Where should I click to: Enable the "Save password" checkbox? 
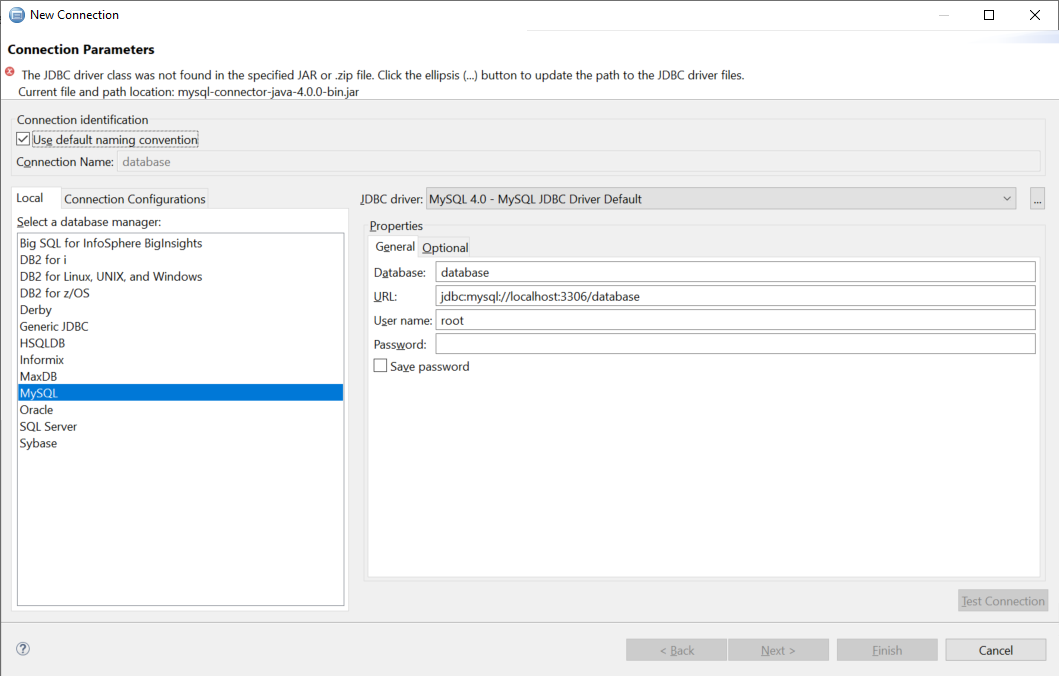380,366
